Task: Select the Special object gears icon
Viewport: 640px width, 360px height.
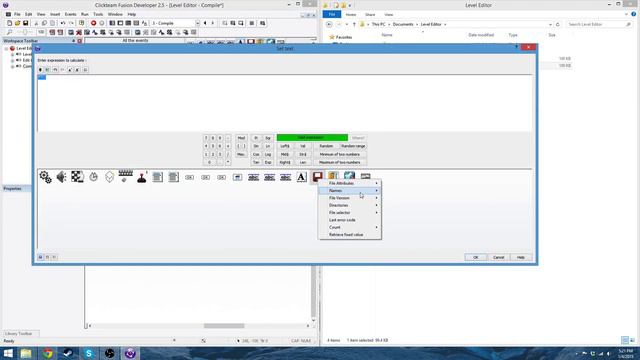Action: click(x=45, y=177)
